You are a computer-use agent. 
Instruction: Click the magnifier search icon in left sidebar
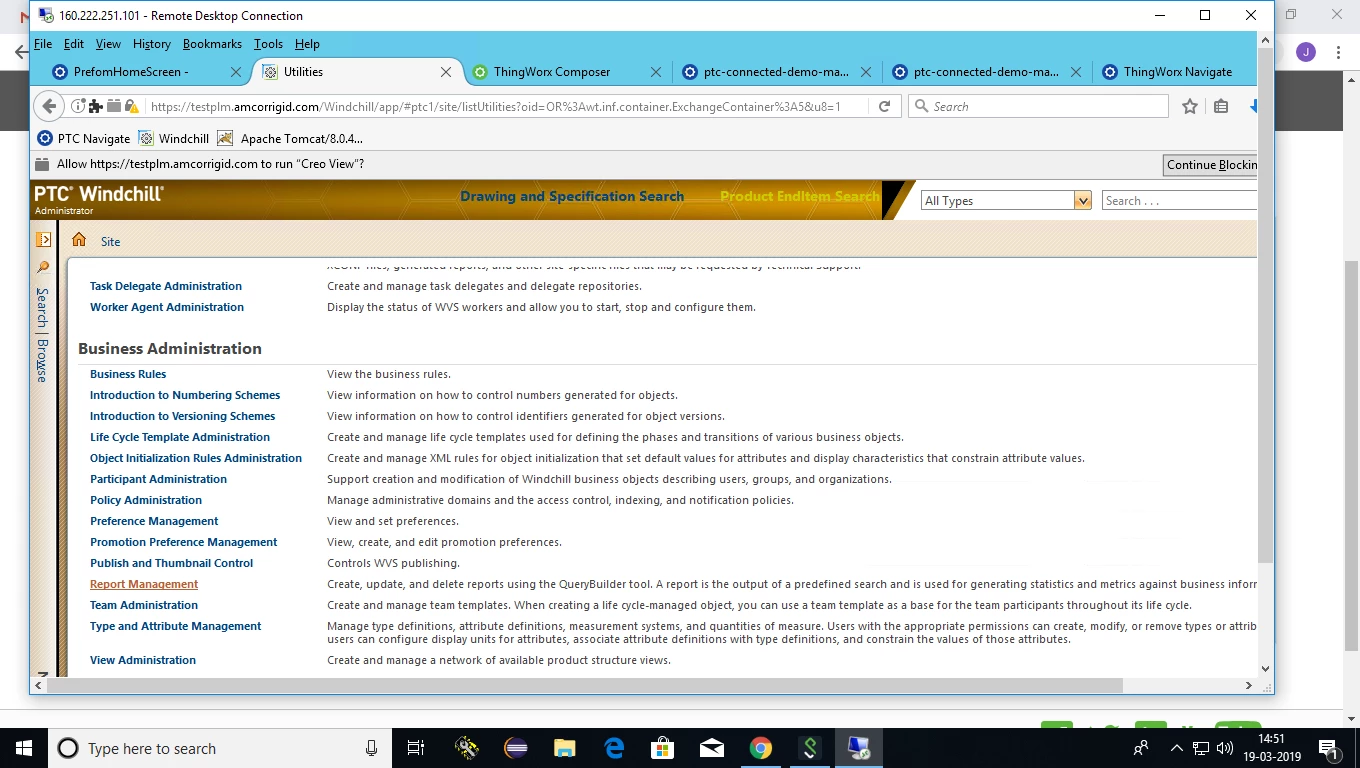click(43, 267)
